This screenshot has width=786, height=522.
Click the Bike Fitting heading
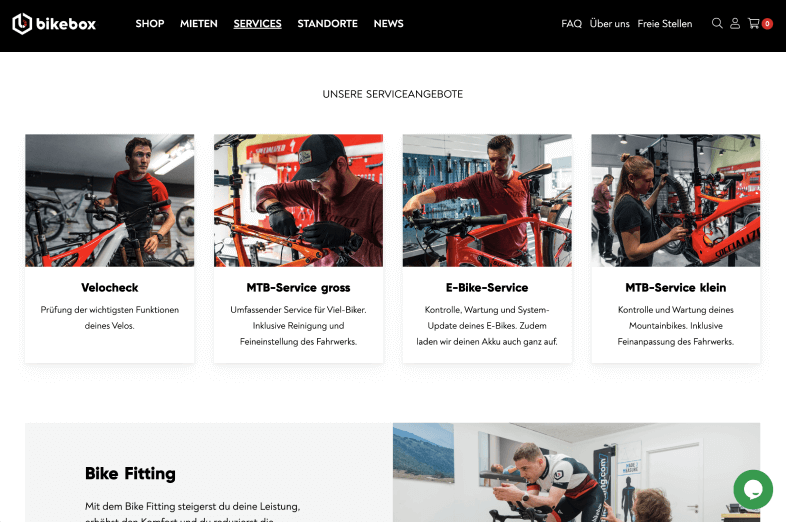130,473
